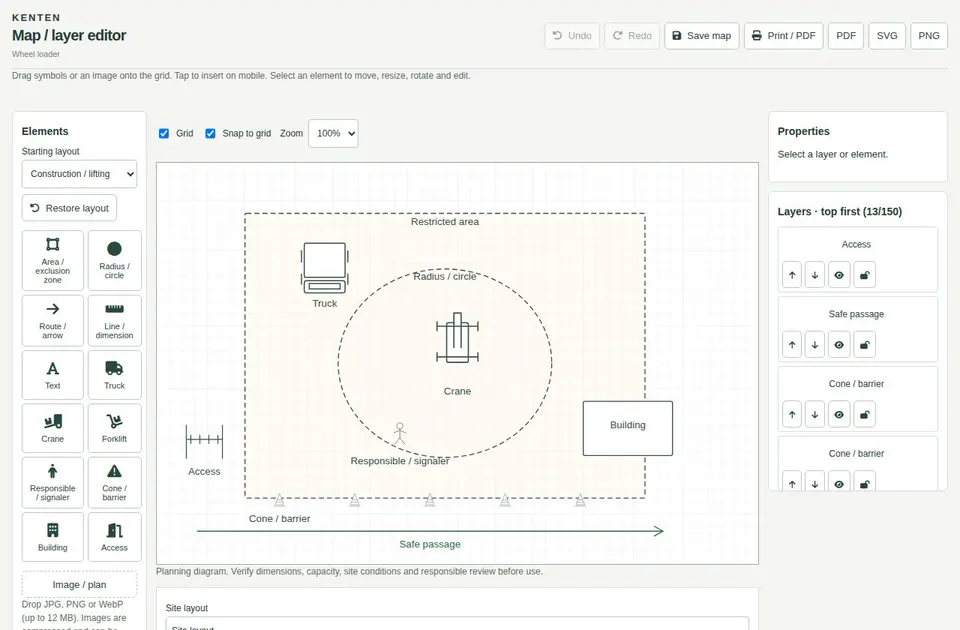Select the Building rectangle on the canvas

628,429
